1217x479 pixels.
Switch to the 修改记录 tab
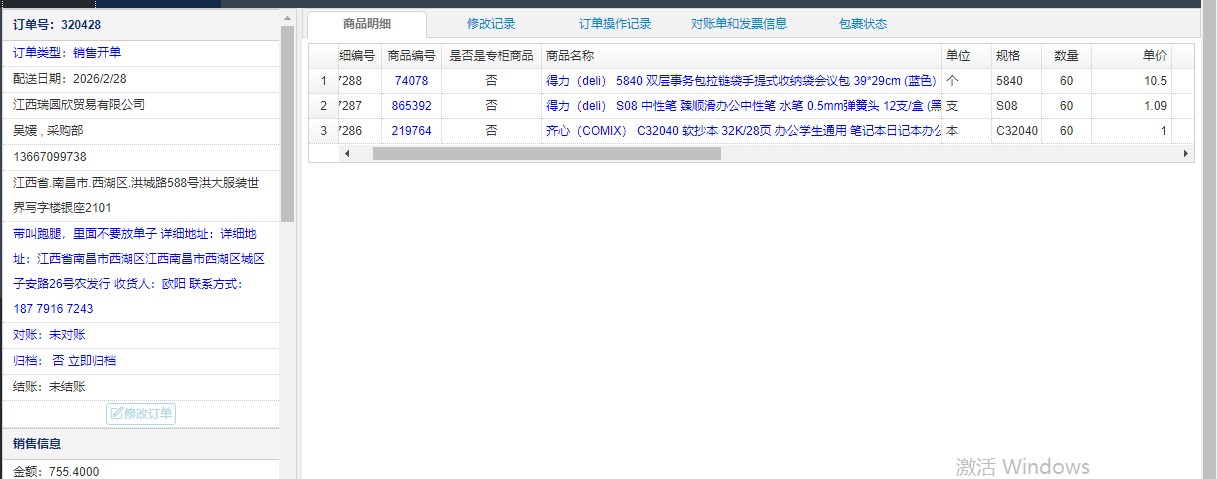[491, 24]
